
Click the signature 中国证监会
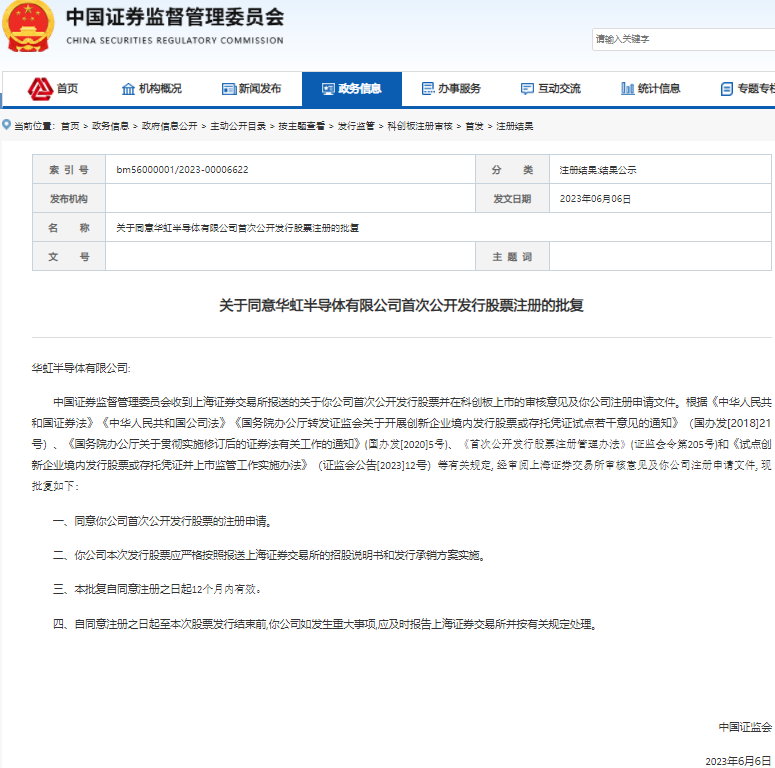[745, 727]
